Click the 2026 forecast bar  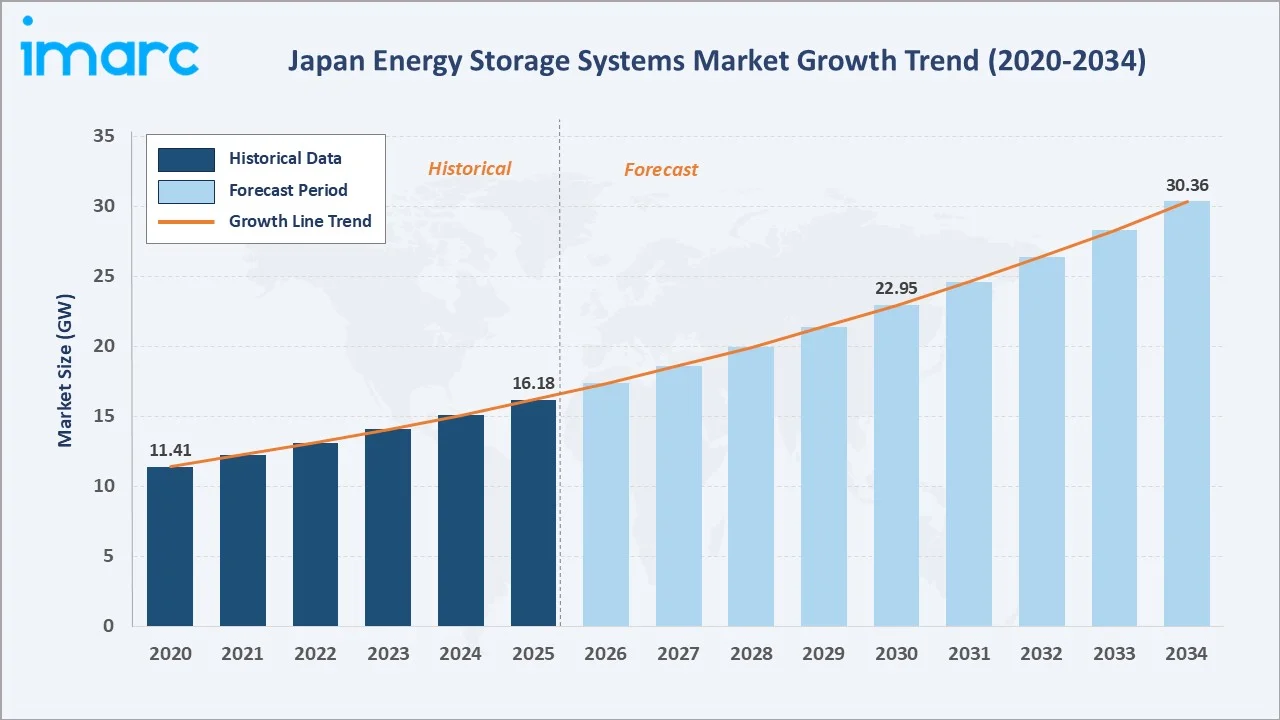pos(606,504)
